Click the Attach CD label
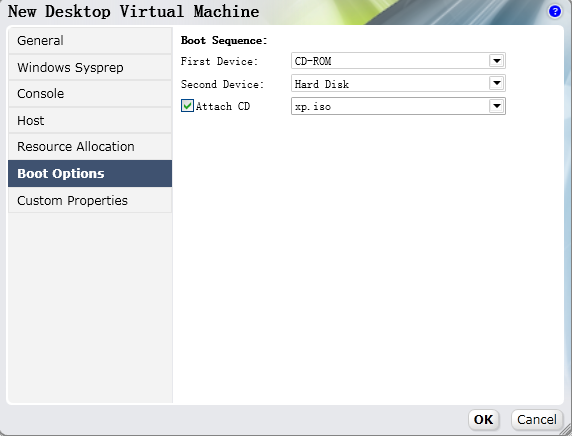The width and height of the screenshot is (572, 436). pyautogui.click(x=223, y=106)
